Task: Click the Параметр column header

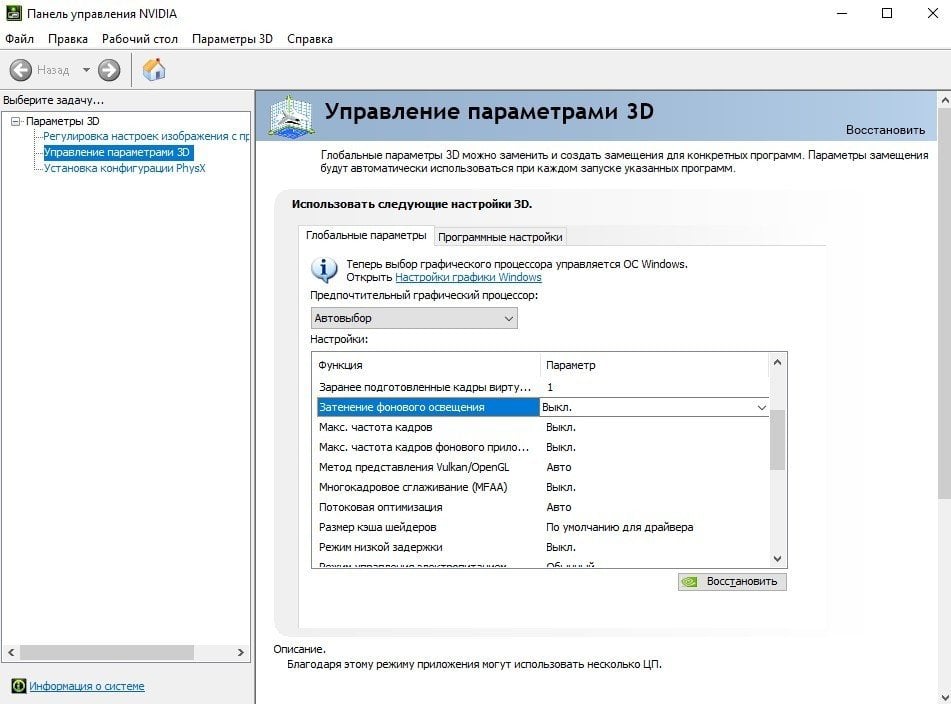Action: [654, 365]
